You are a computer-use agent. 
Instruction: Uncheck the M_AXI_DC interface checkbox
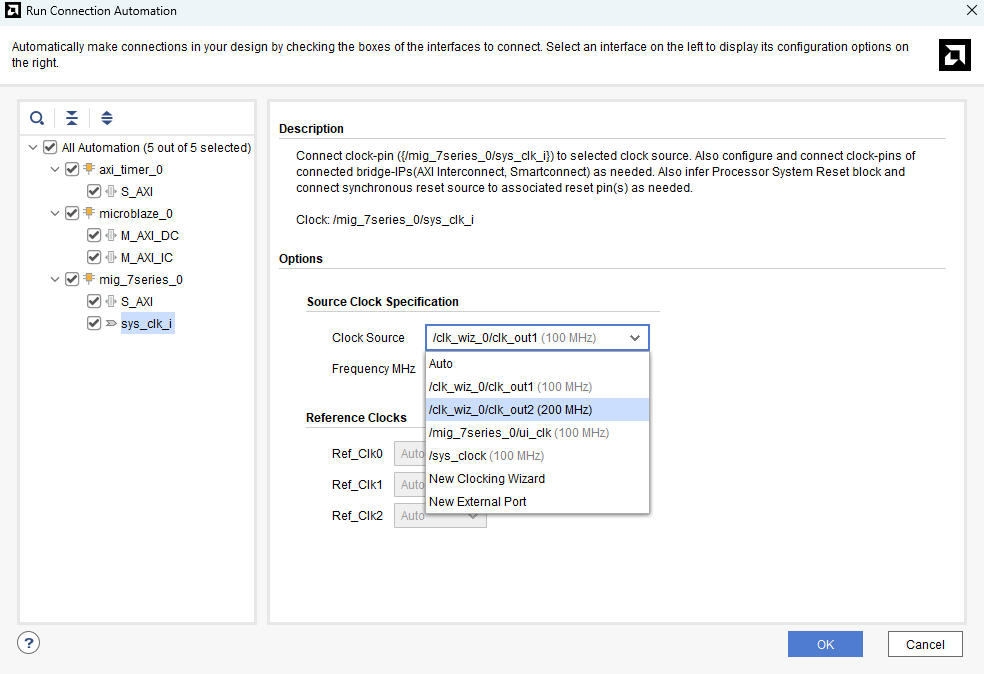(94, 236)
